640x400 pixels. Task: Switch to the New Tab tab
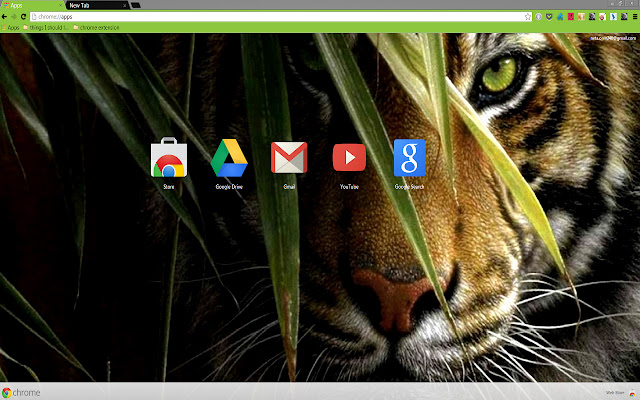97,5
